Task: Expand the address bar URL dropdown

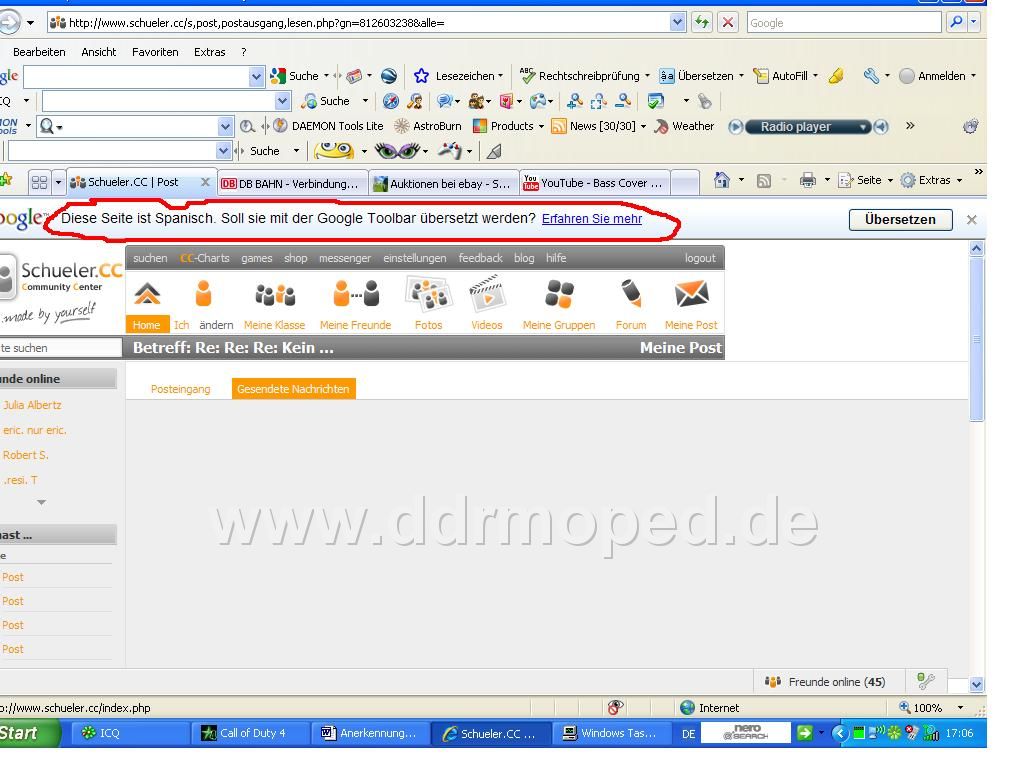Action: (677, 23)
